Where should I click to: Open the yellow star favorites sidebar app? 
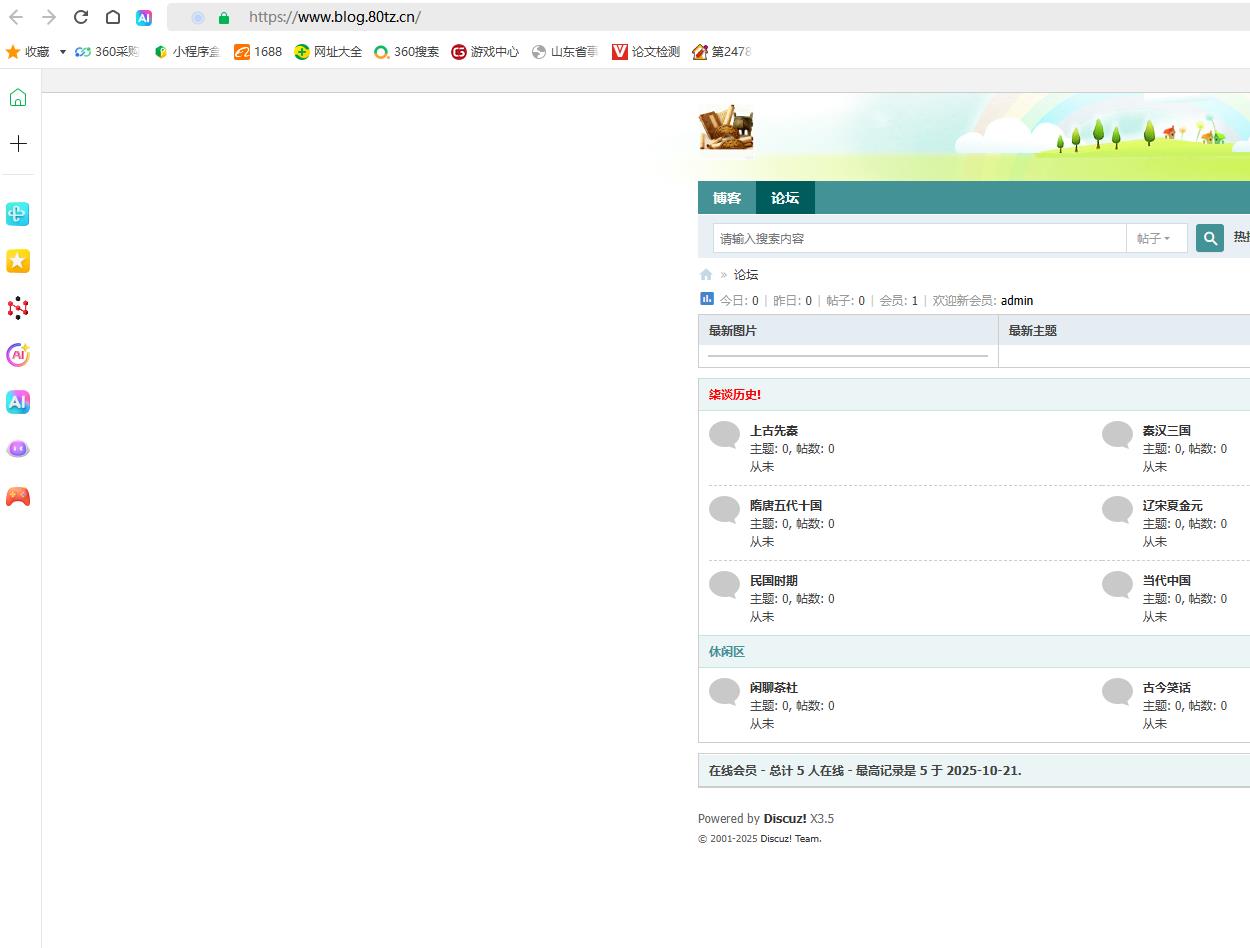pos(18,261)
